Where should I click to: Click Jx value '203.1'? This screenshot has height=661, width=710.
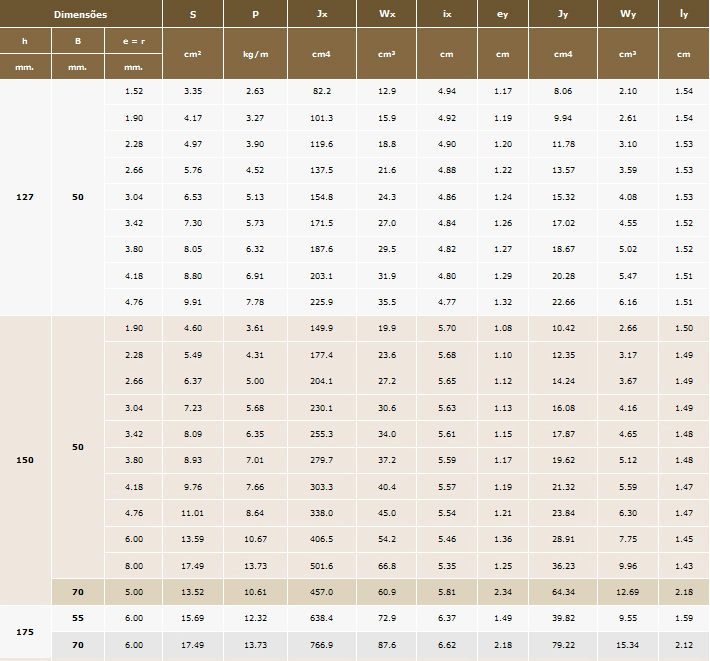[322, 276]
